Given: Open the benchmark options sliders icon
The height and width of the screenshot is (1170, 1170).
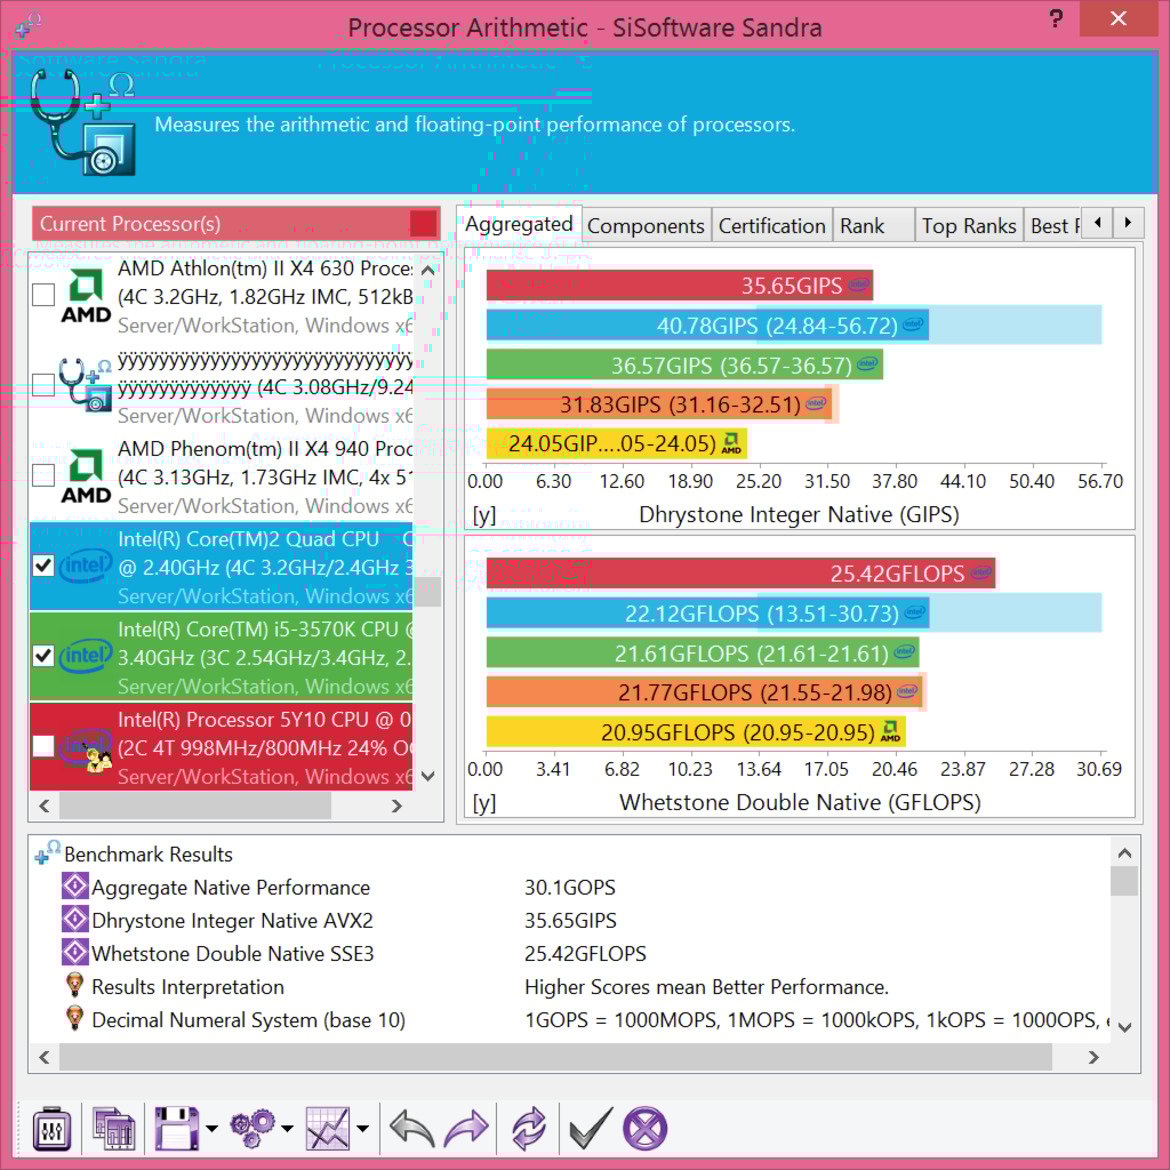Looking at the screenshot, I should (52, 1128).
